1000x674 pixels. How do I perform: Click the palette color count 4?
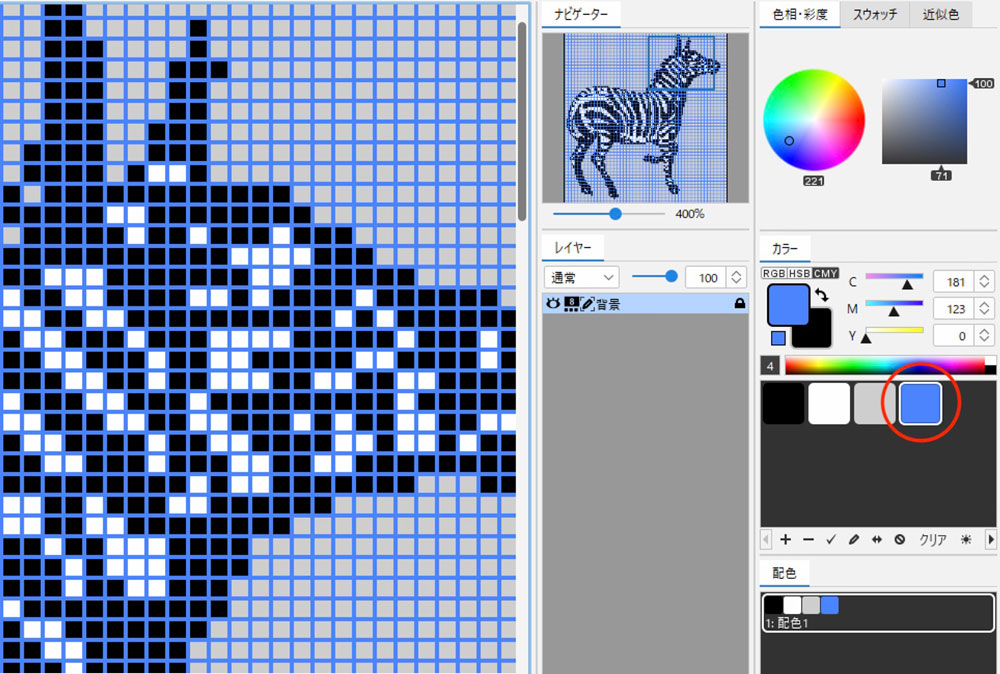[770, 366]
